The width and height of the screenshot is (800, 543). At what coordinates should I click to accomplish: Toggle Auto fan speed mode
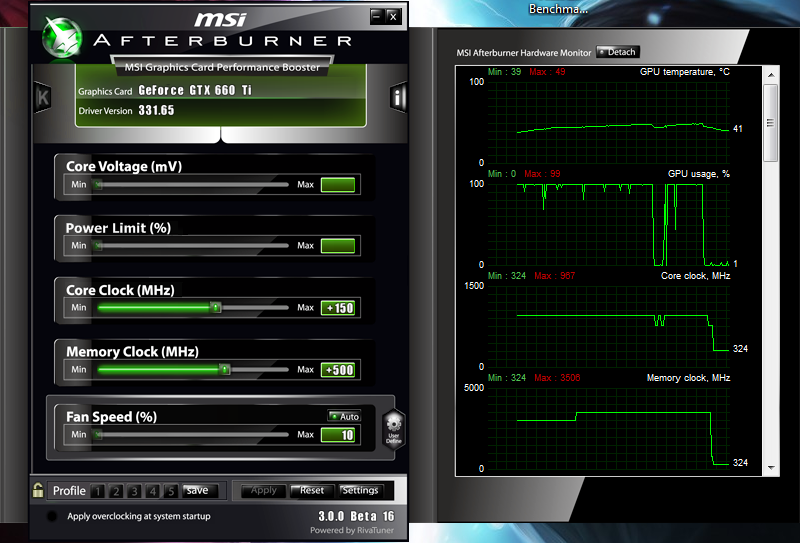coord(344,416)
